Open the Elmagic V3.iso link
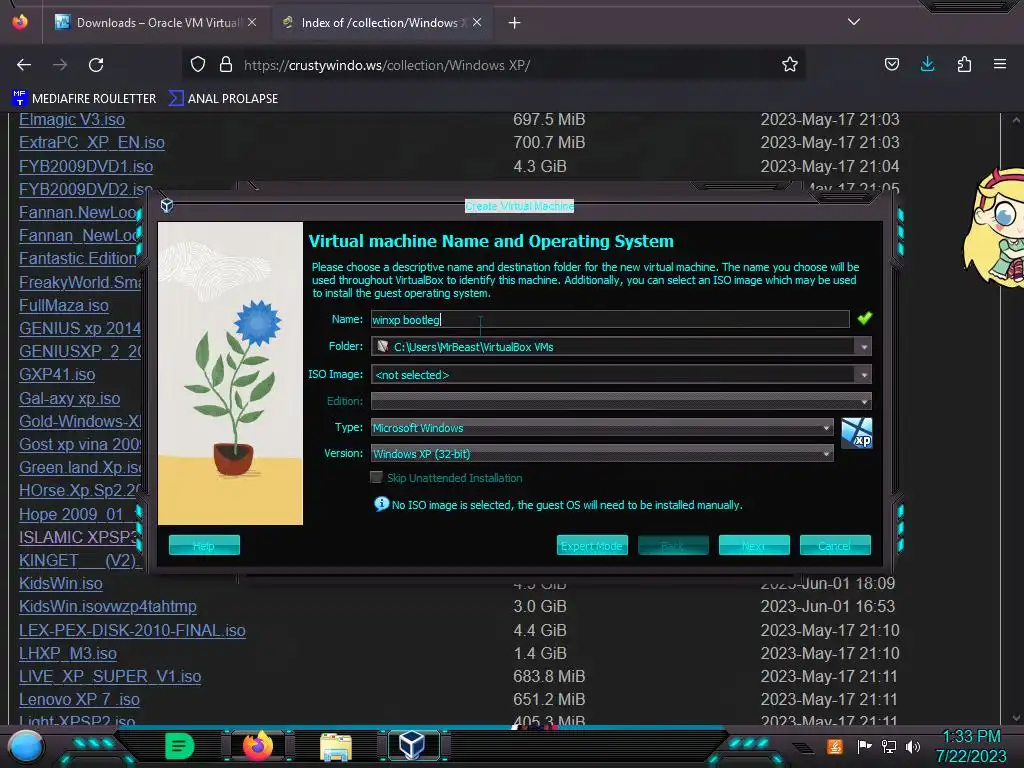 pos(72,120)
